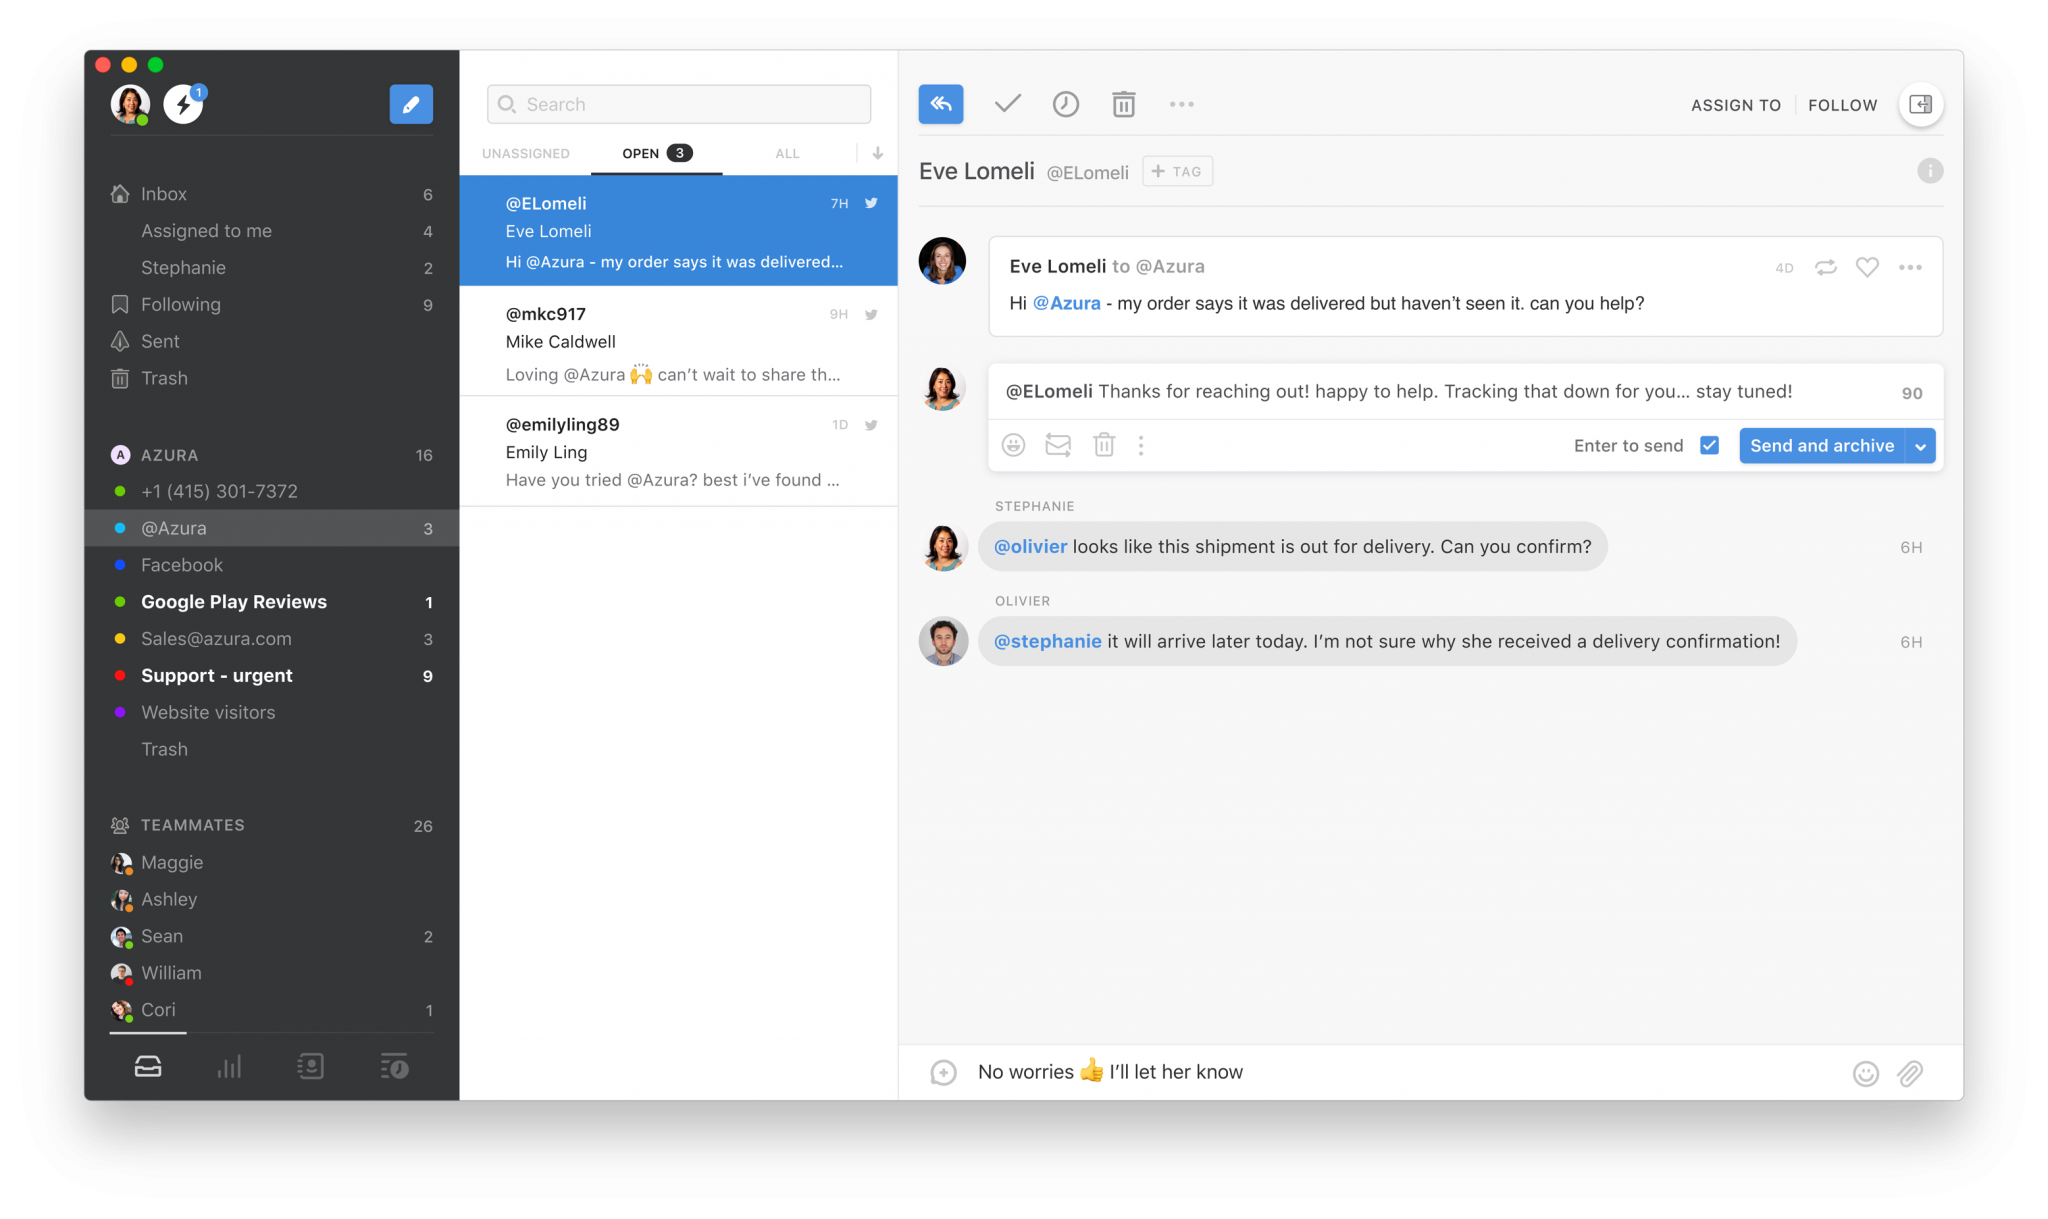Open conversation sort order arrow
2048x1219 pixels.
click(x=877, y=153)
